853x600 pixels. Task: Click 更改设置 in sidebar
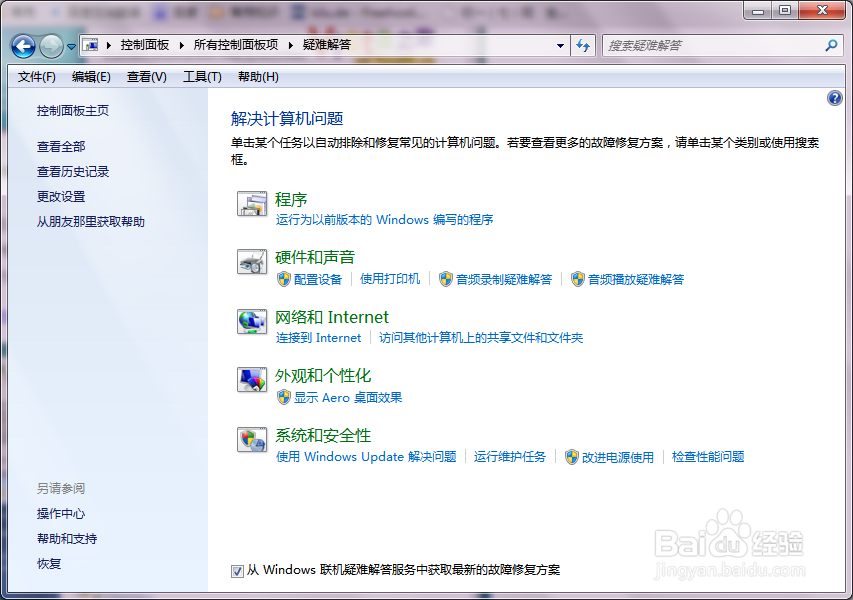61,197
